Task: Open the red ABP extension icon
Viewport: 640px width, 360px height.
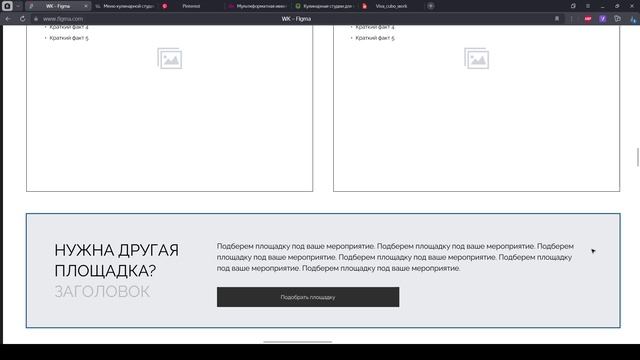Action: pos(588,19)
